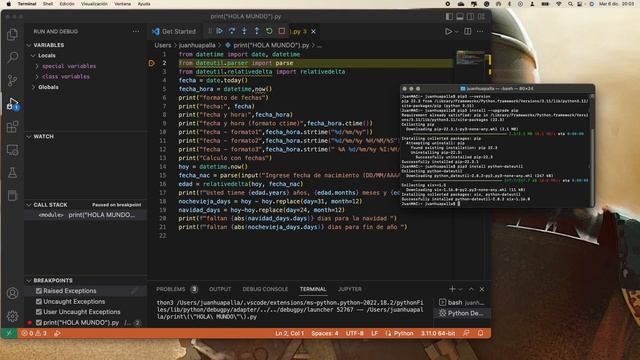Open the Run and Debug view
The width and height of the screenshot is (640, 360).
[x=12, y=104]
